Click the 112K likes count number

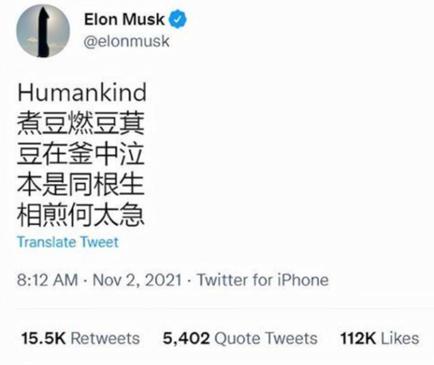pos(358,338)
